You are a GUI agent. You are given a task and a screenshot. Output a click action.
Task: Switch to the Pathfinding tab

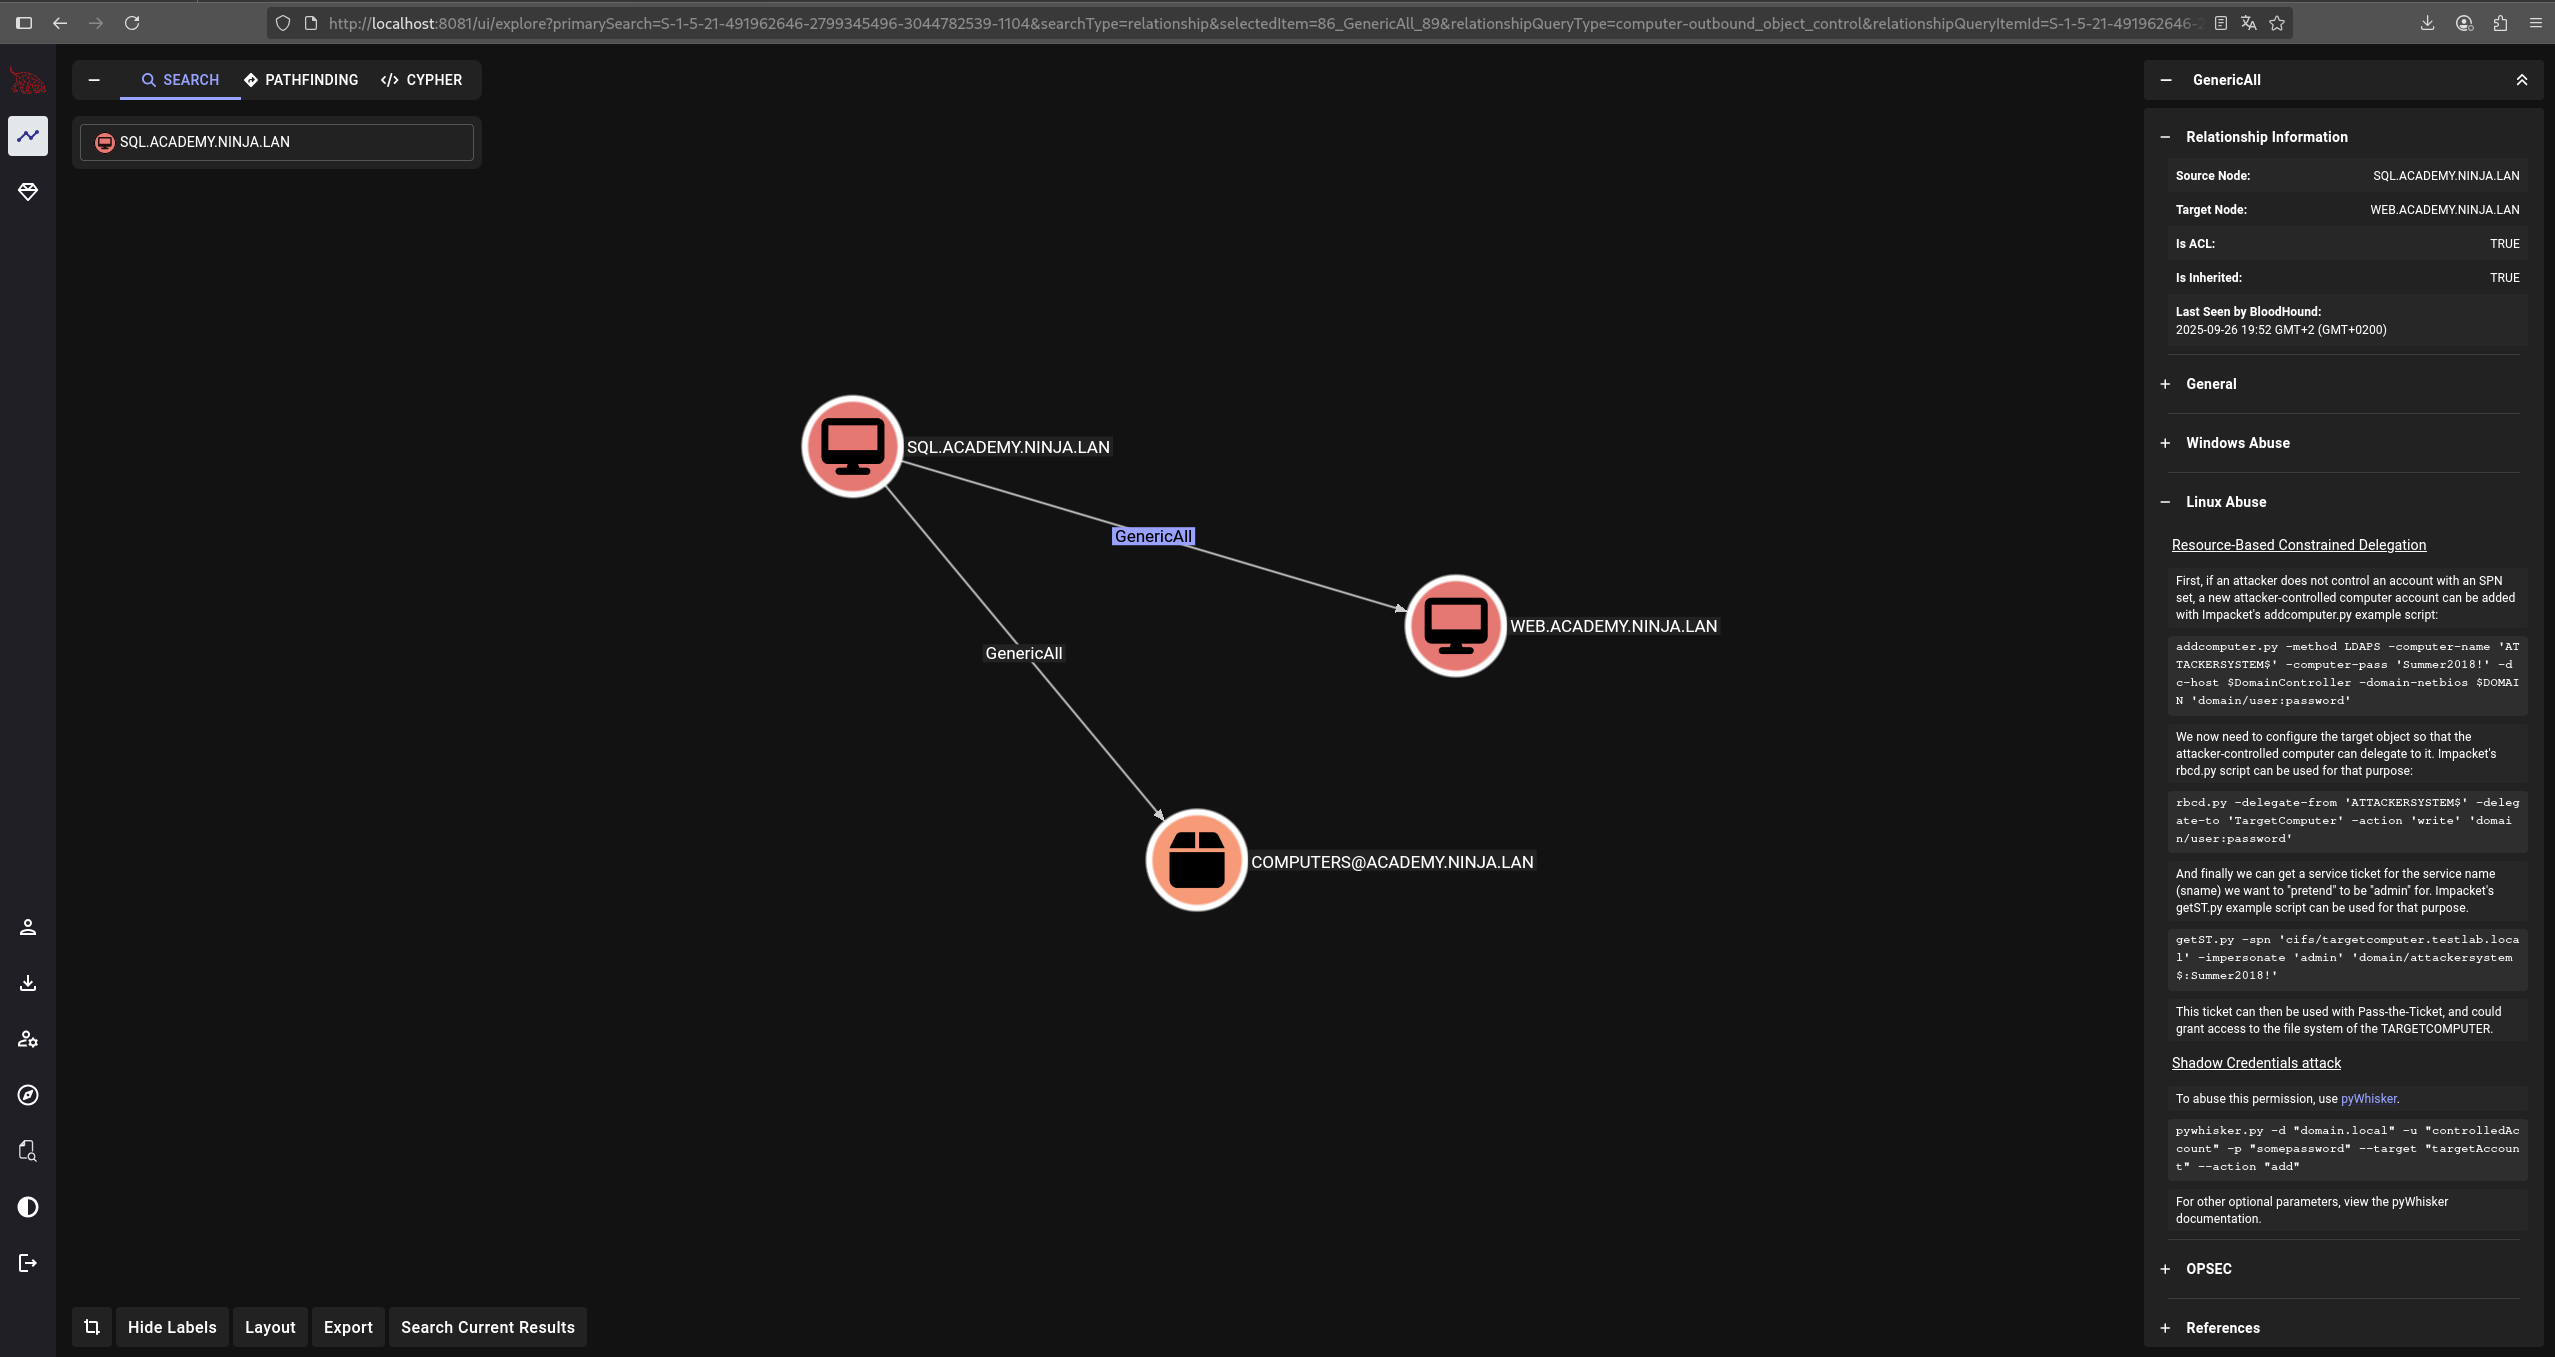pyautogui.click(x=301, y=80)
